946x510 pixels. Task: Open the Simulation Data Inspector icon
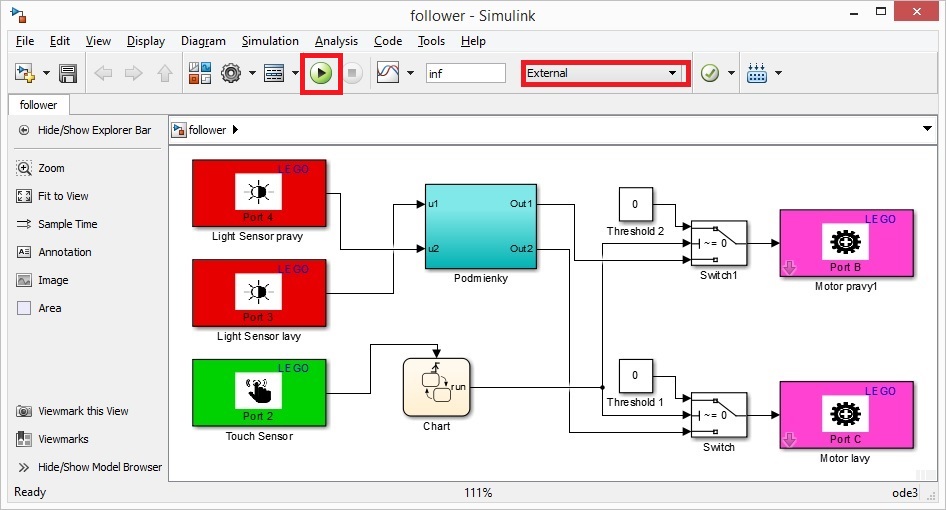[x=388, y=73]
